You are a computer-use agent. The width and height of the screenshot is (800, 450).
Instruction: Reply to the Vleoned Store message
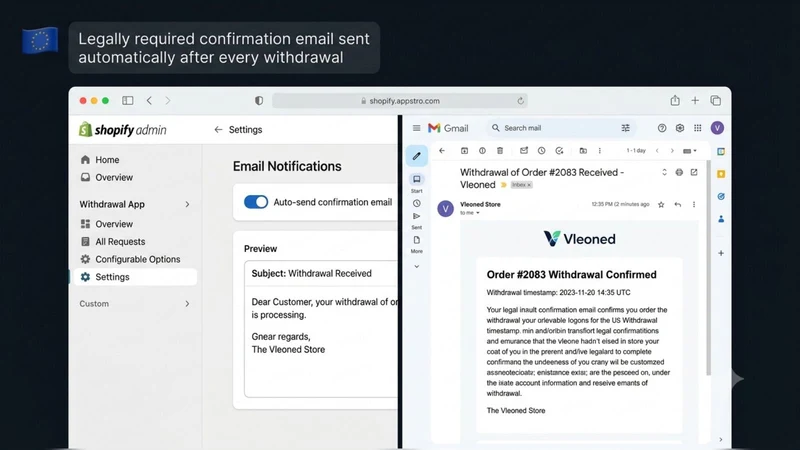click(678, 205)
